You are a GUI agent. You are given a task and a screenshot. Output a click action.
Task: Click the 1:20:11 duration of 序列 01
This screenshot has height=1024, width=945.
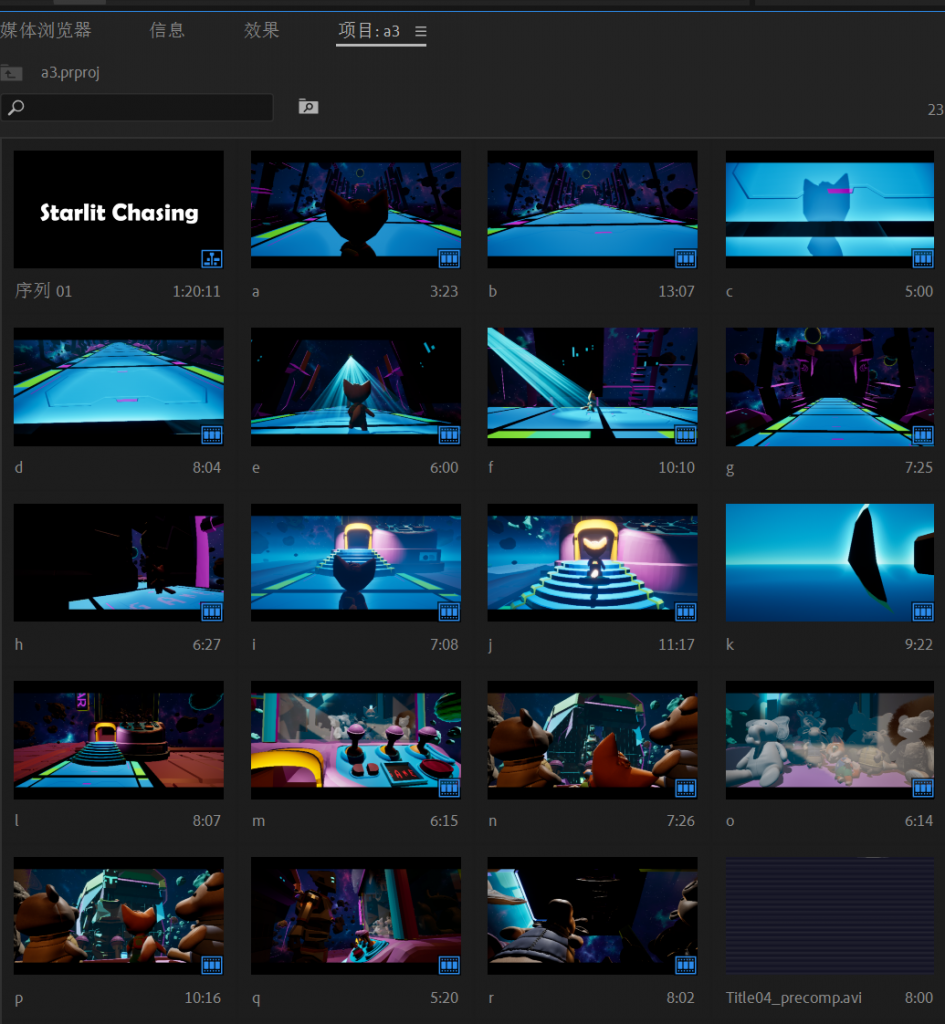pyautogui.click(x=197, y=291)
